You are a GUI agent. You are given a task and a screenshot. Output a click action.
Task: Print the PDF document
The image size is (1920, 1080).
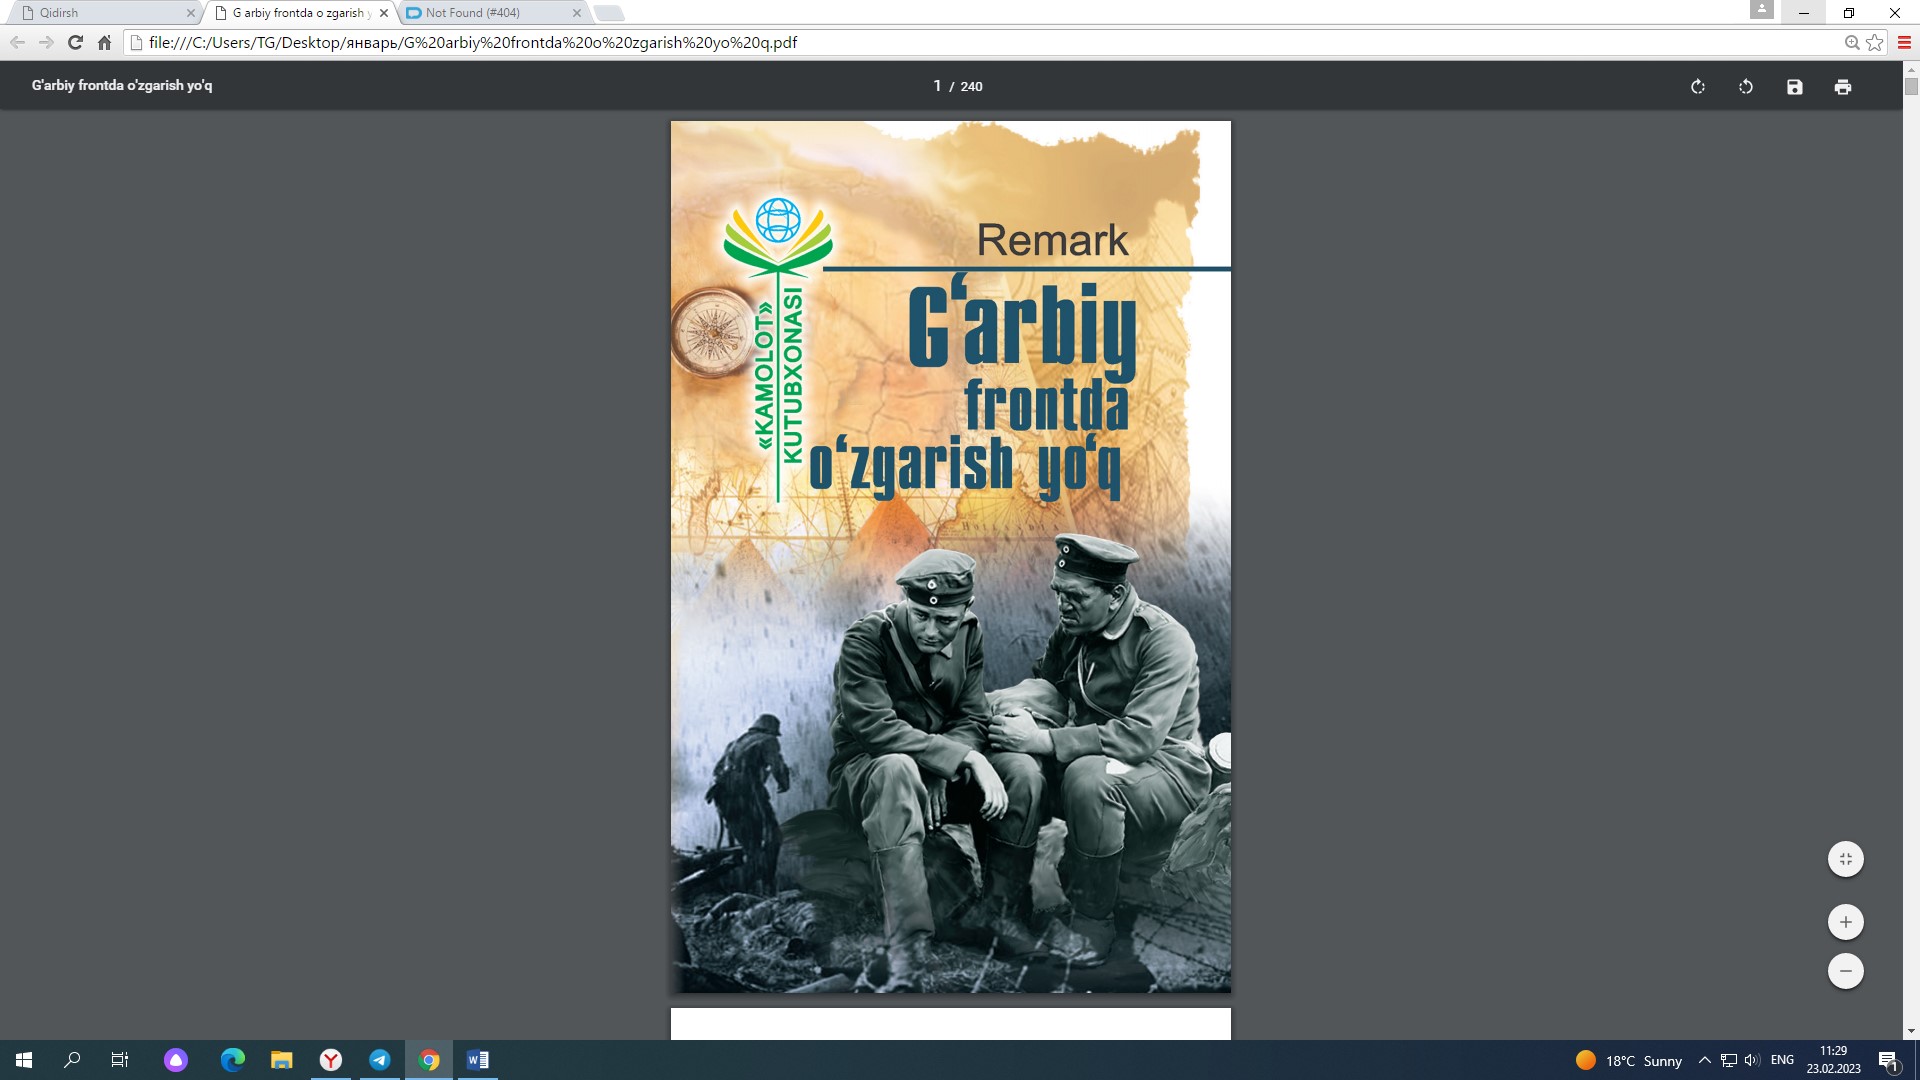click(1844, 87)
